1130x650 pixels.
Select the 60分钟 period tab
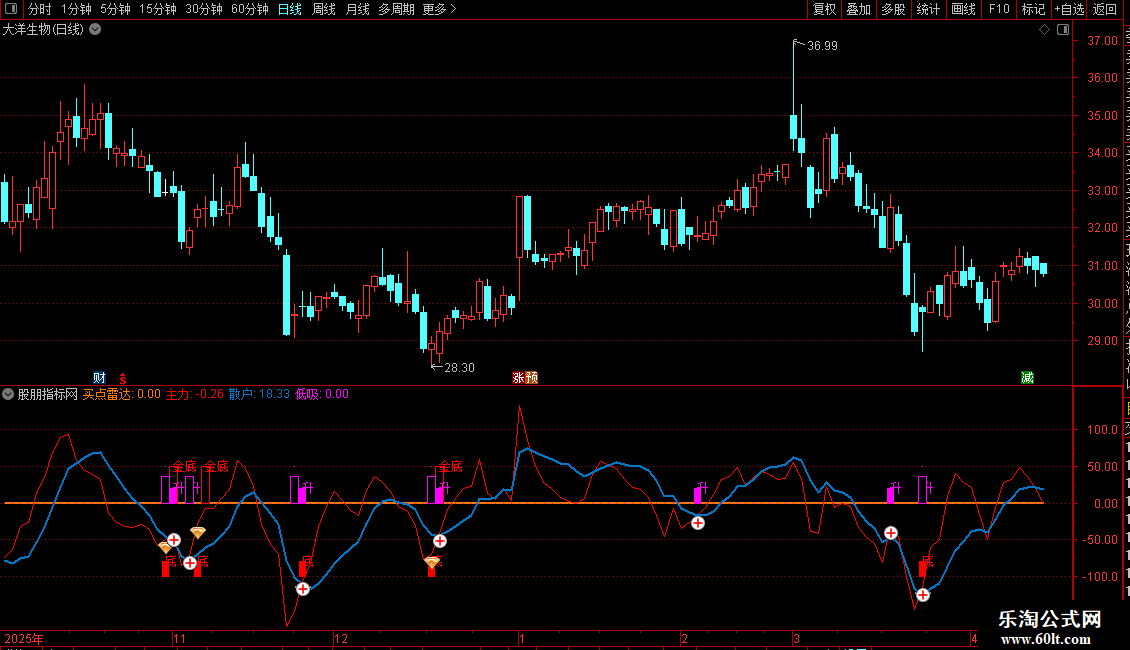tap(250, 9)
